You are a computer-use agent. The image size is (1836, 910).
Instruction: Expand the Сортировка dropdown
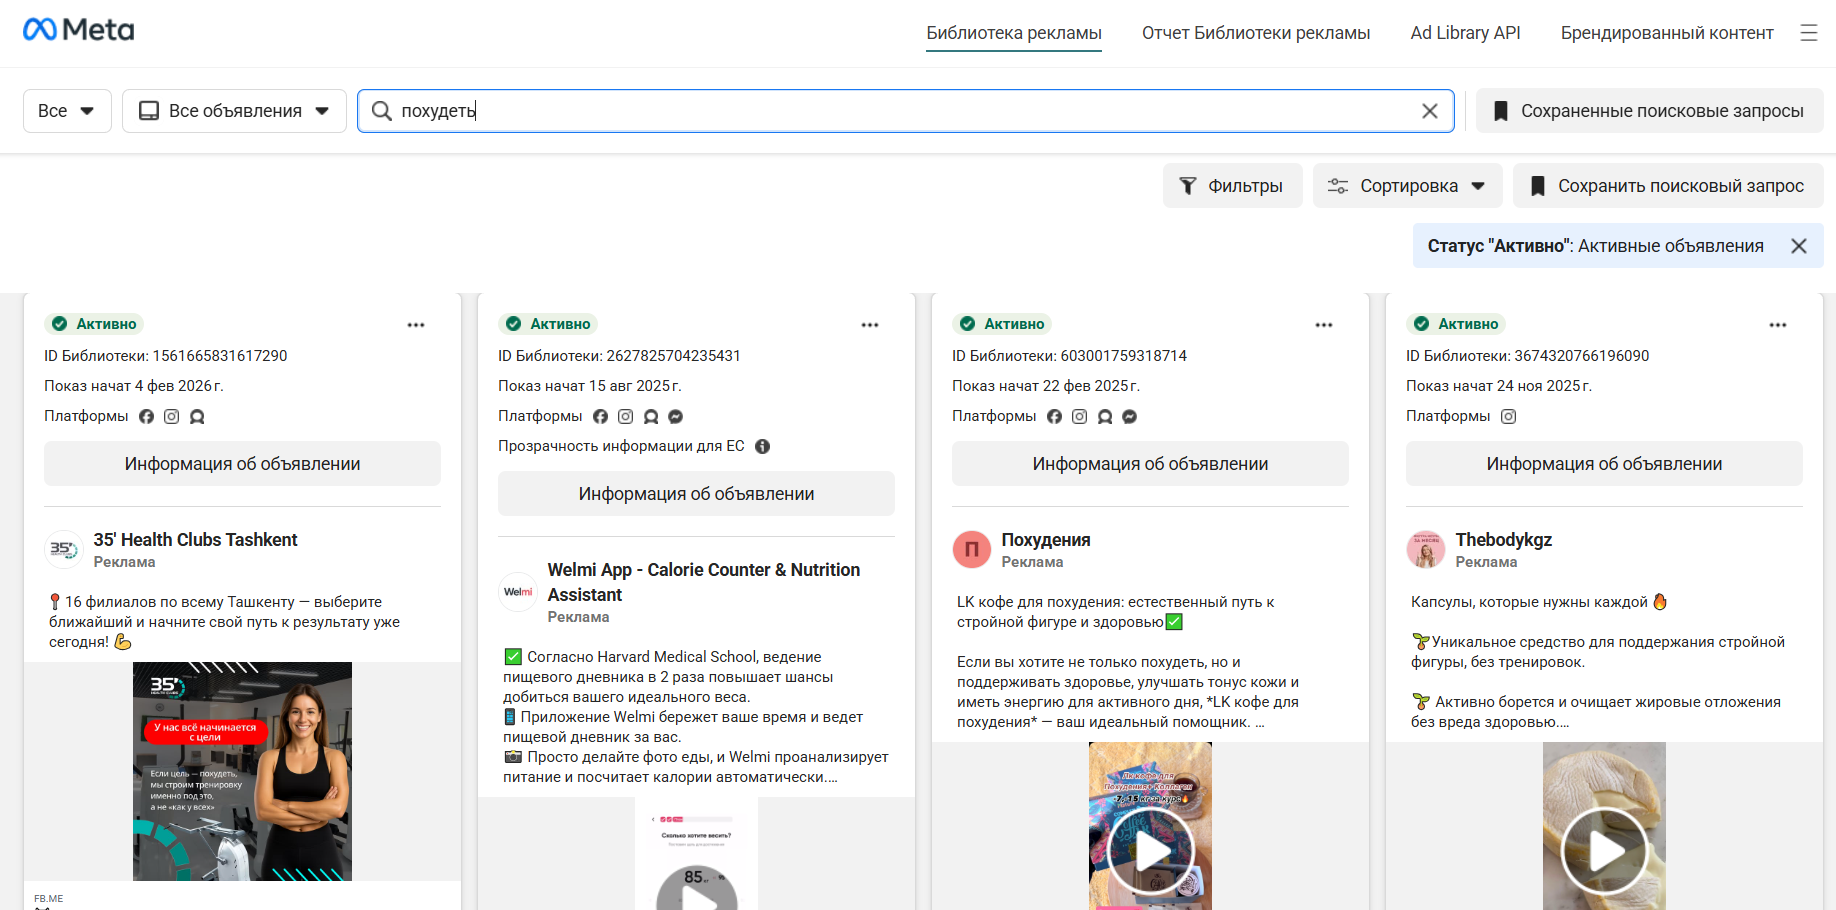tap(1407, 185)
